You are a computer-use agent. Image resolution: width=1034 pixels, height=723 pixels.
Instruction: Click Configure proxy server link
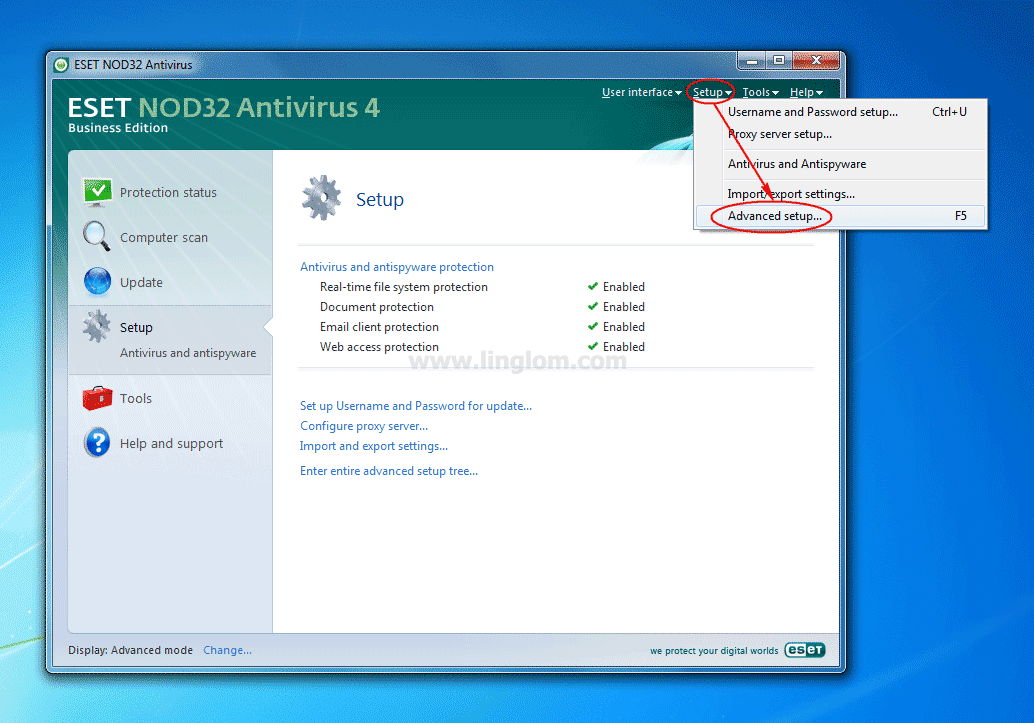click(x=364, y=425)
